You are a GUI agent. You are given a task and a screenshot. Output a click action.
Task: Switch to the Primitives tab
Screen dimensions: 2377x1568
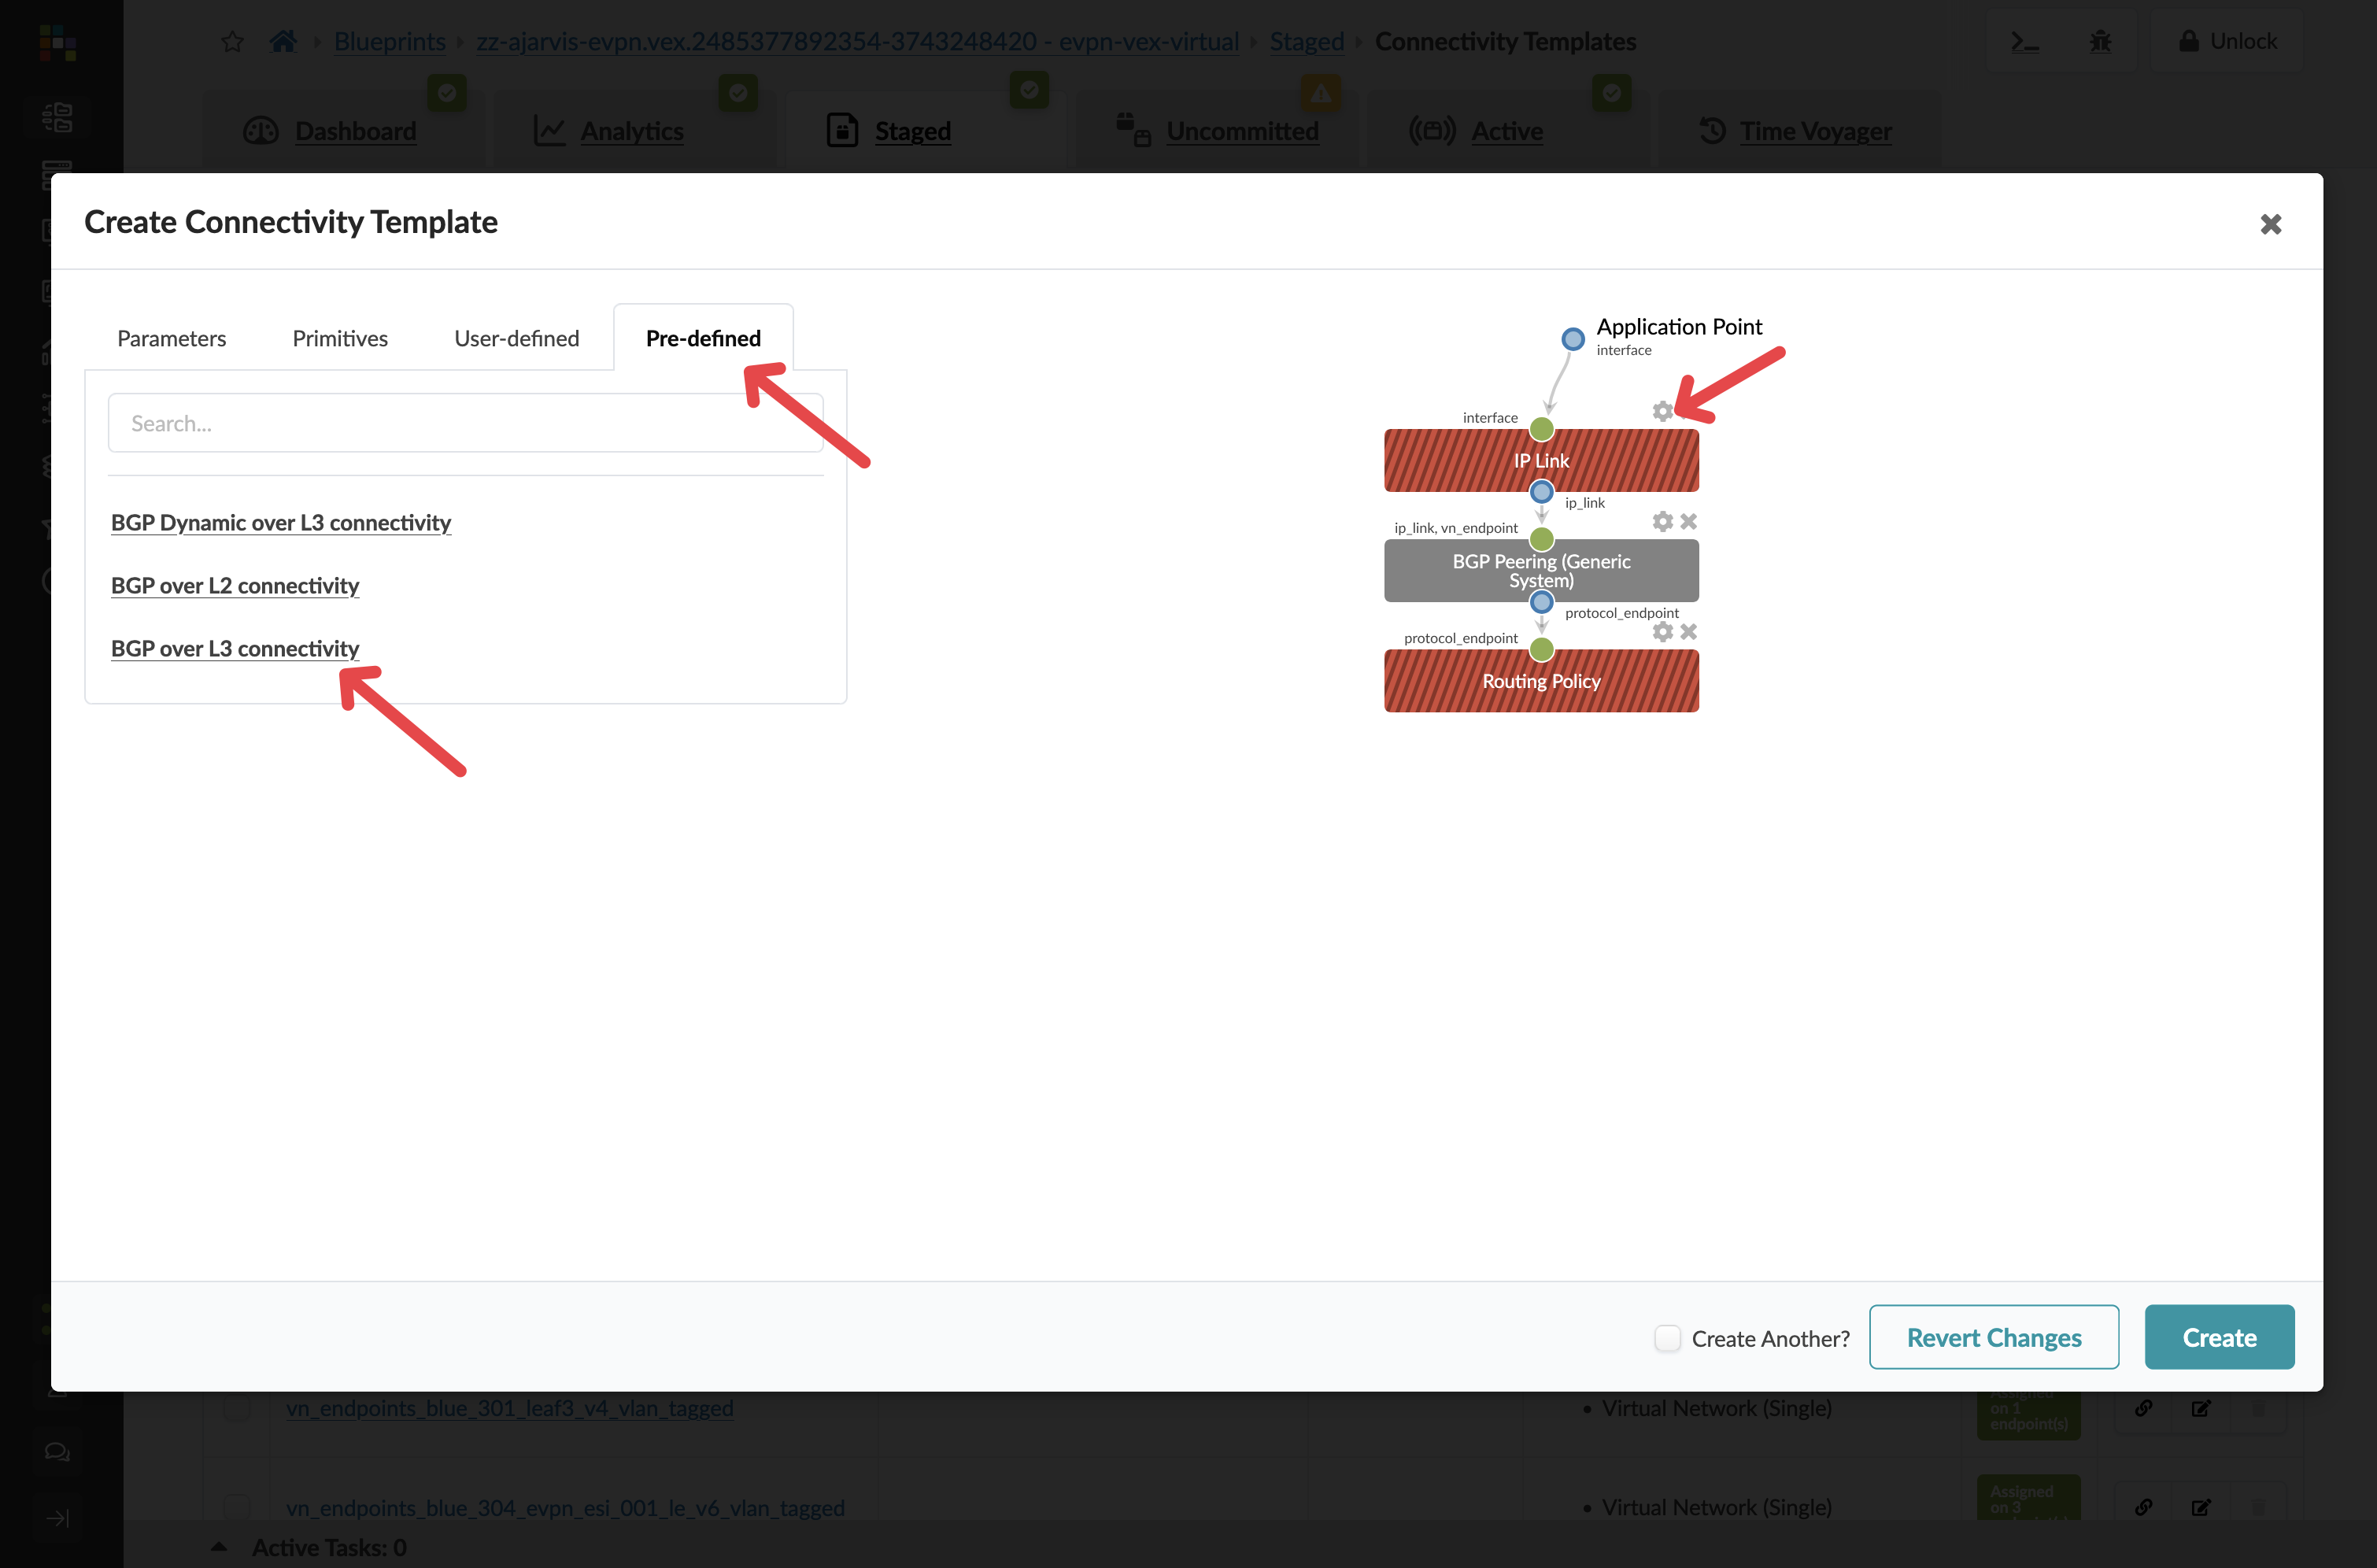(x=339, y=338)
